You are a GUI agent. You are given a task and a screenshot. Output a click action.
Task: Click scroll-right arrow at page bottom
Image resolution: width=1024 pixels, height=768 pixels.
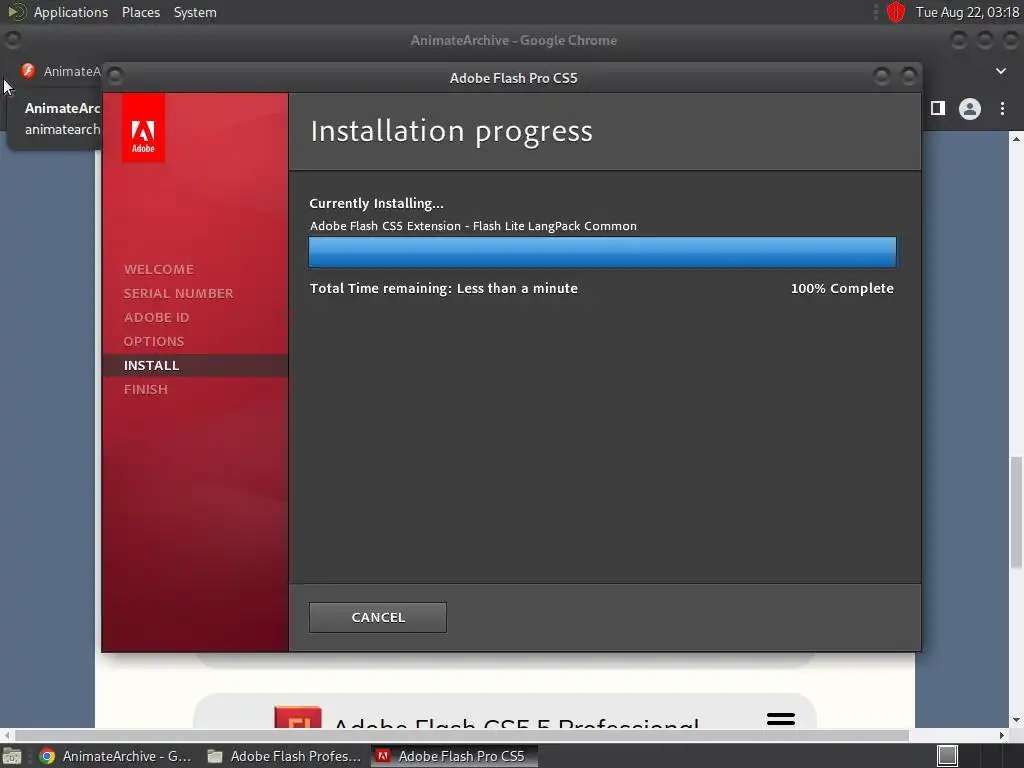[1002, 735]
